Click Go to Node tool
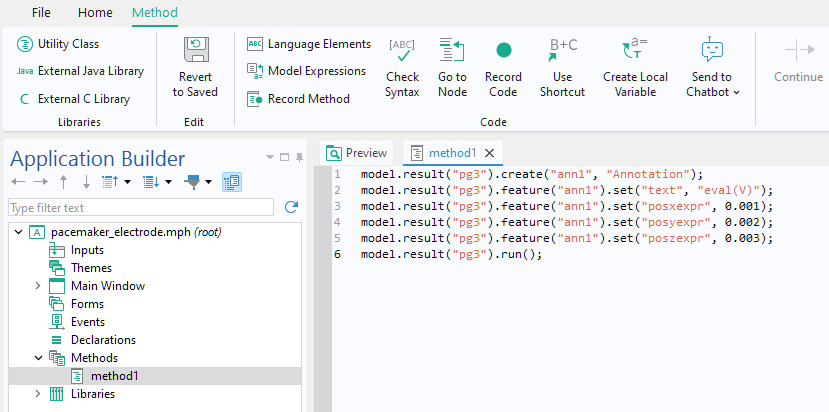The width and height of the screenshot is (829, 412). [x=452, y=67]
